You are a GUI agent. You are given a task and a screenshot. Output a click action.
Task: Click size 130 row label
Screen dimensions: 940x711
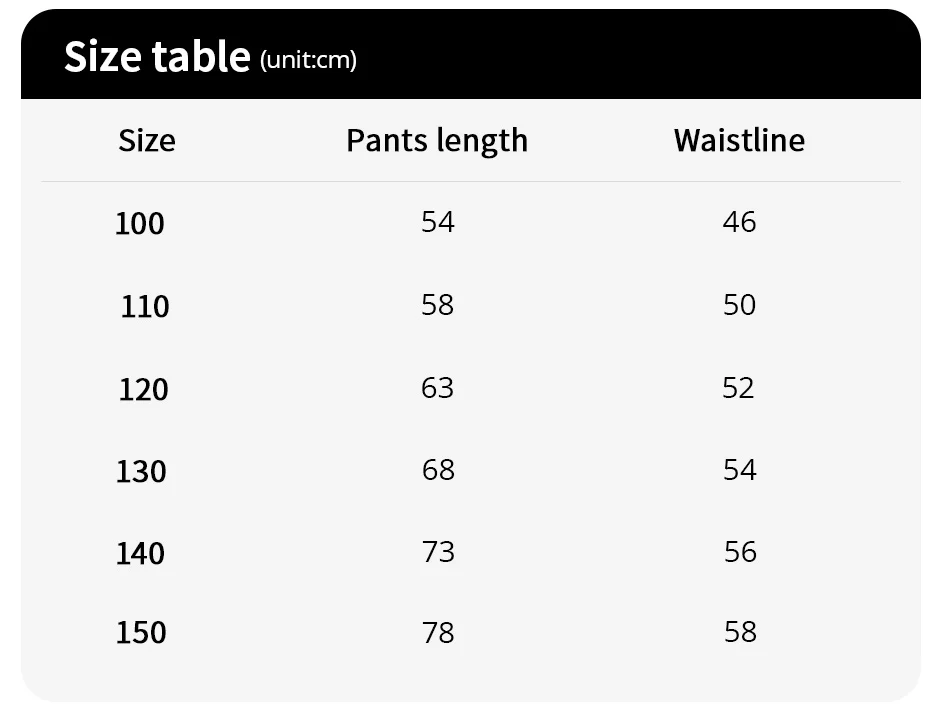(141, 471)
